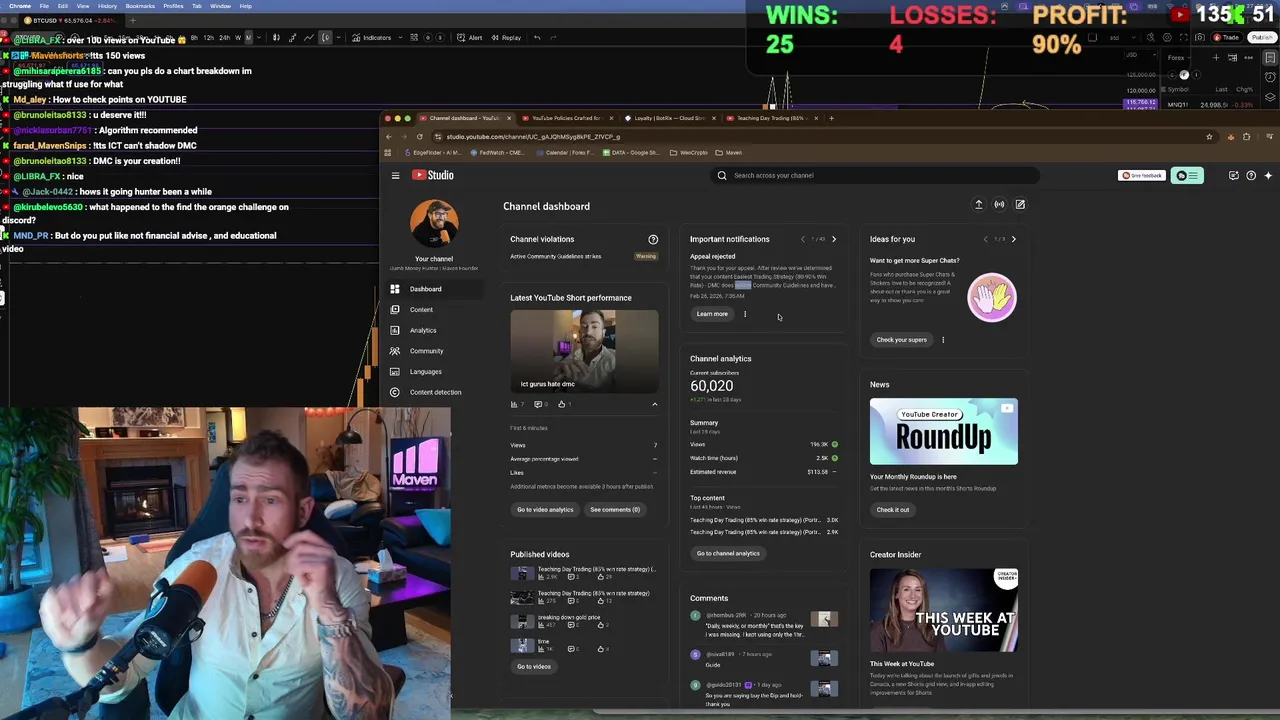
Task: Open the FedWatch CME bookmark
Action: [x=500, y=152]
